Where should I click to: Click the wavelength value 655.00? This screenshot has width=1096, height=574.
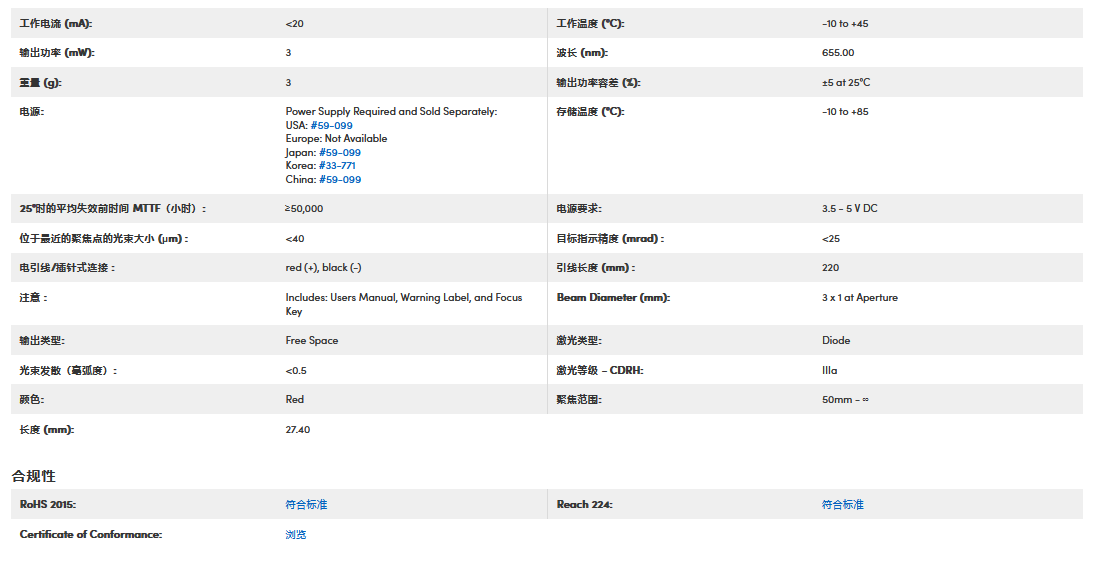[x=838, y=53]
